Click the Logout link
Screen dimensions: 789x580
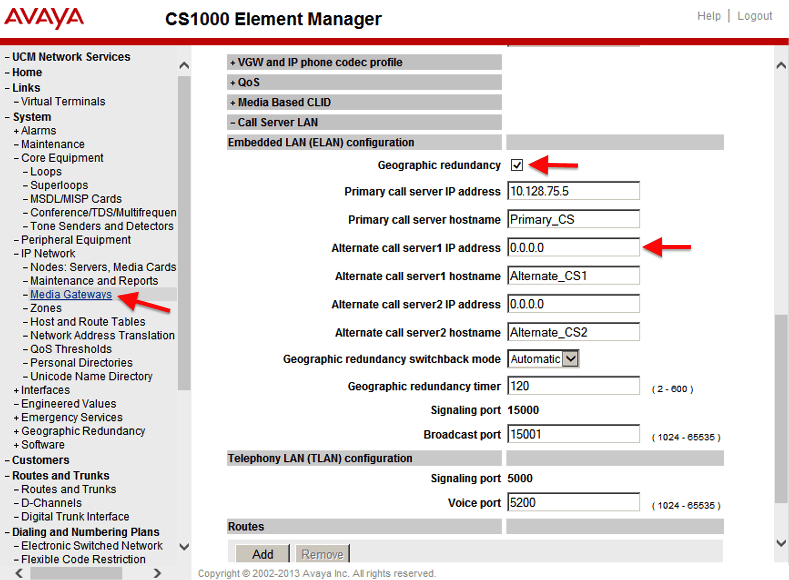754,16
